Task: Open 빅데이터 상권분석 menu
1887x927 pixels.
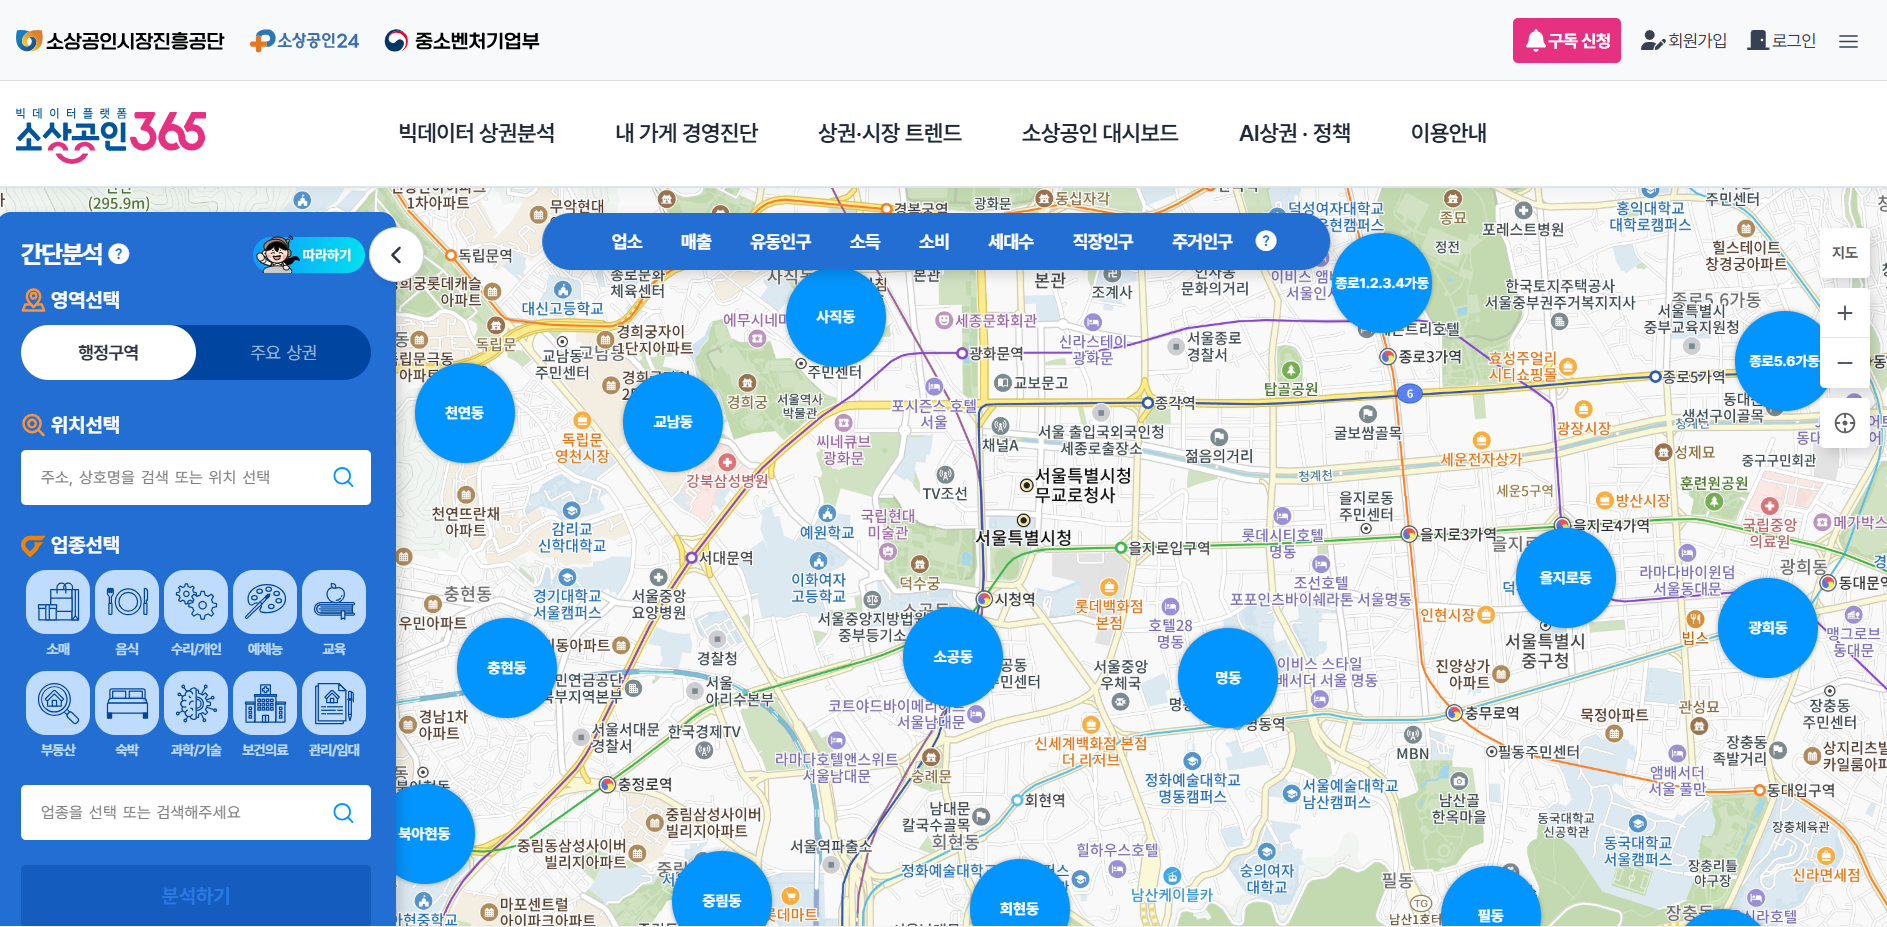Action: [477, 133]
